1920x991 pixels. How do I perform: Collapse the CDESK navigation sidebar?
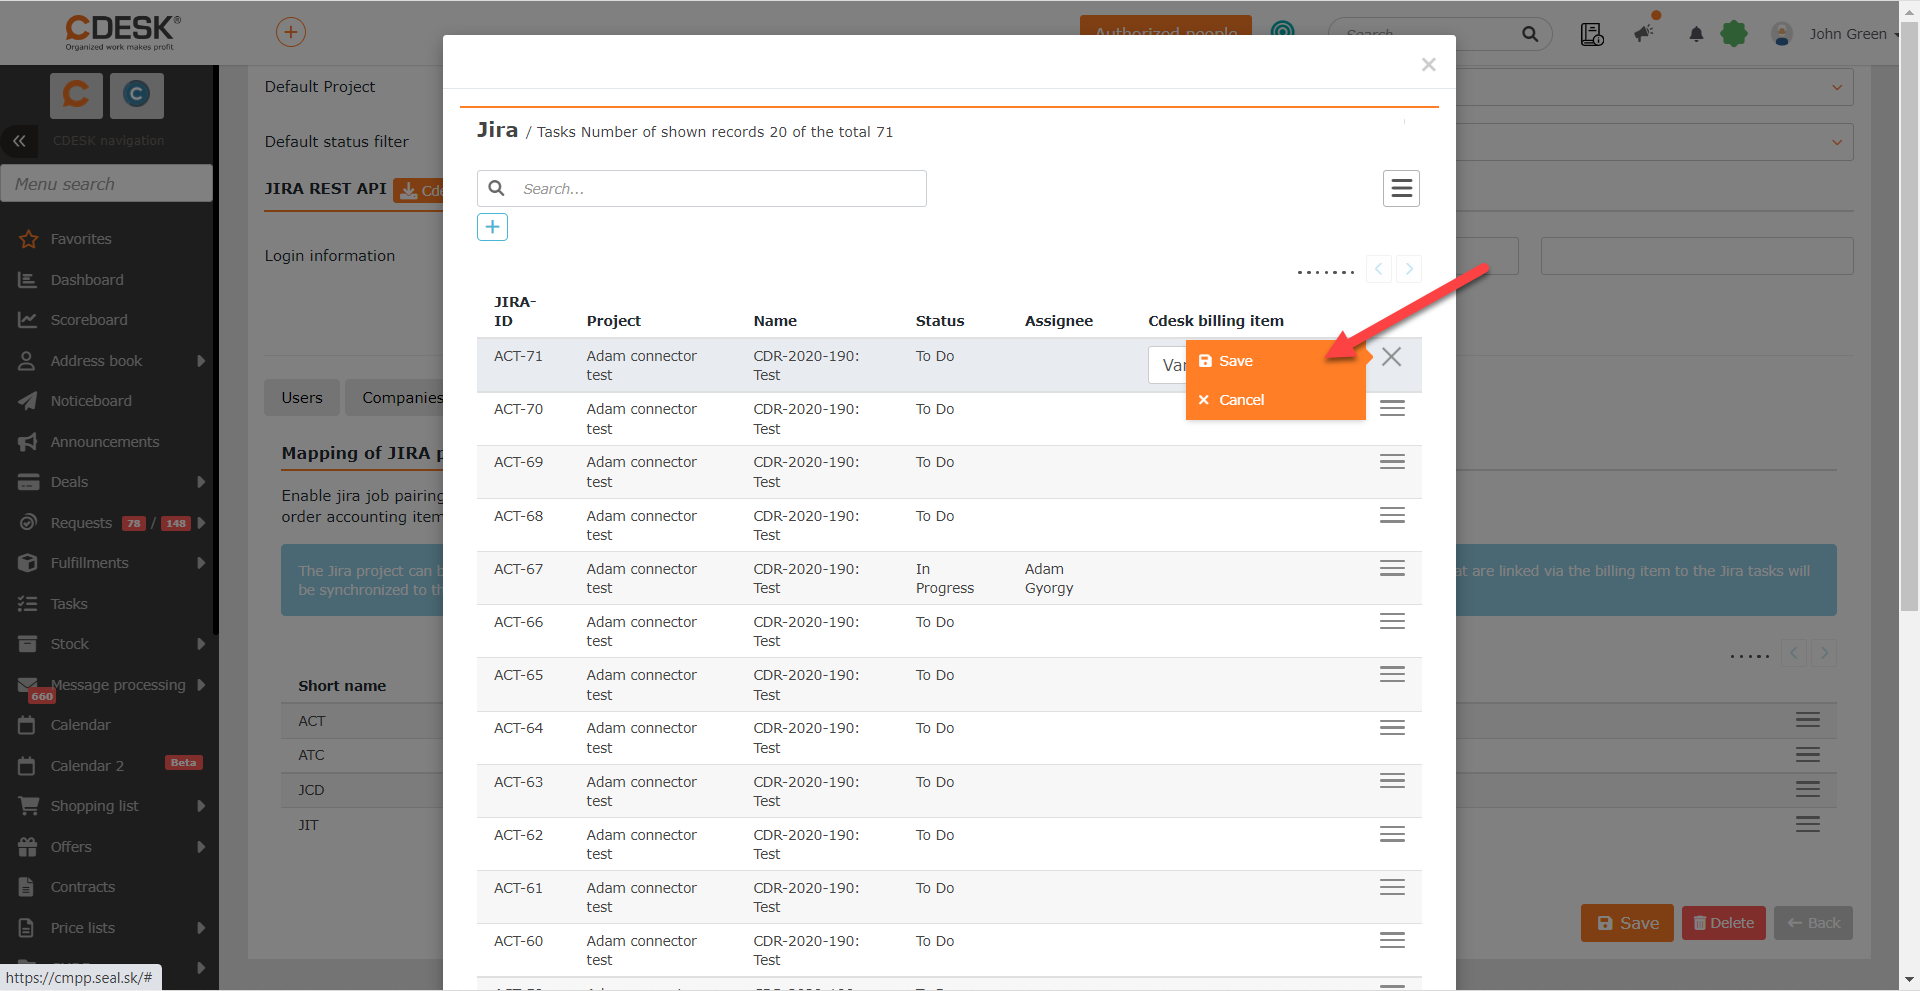pos(19,141)
